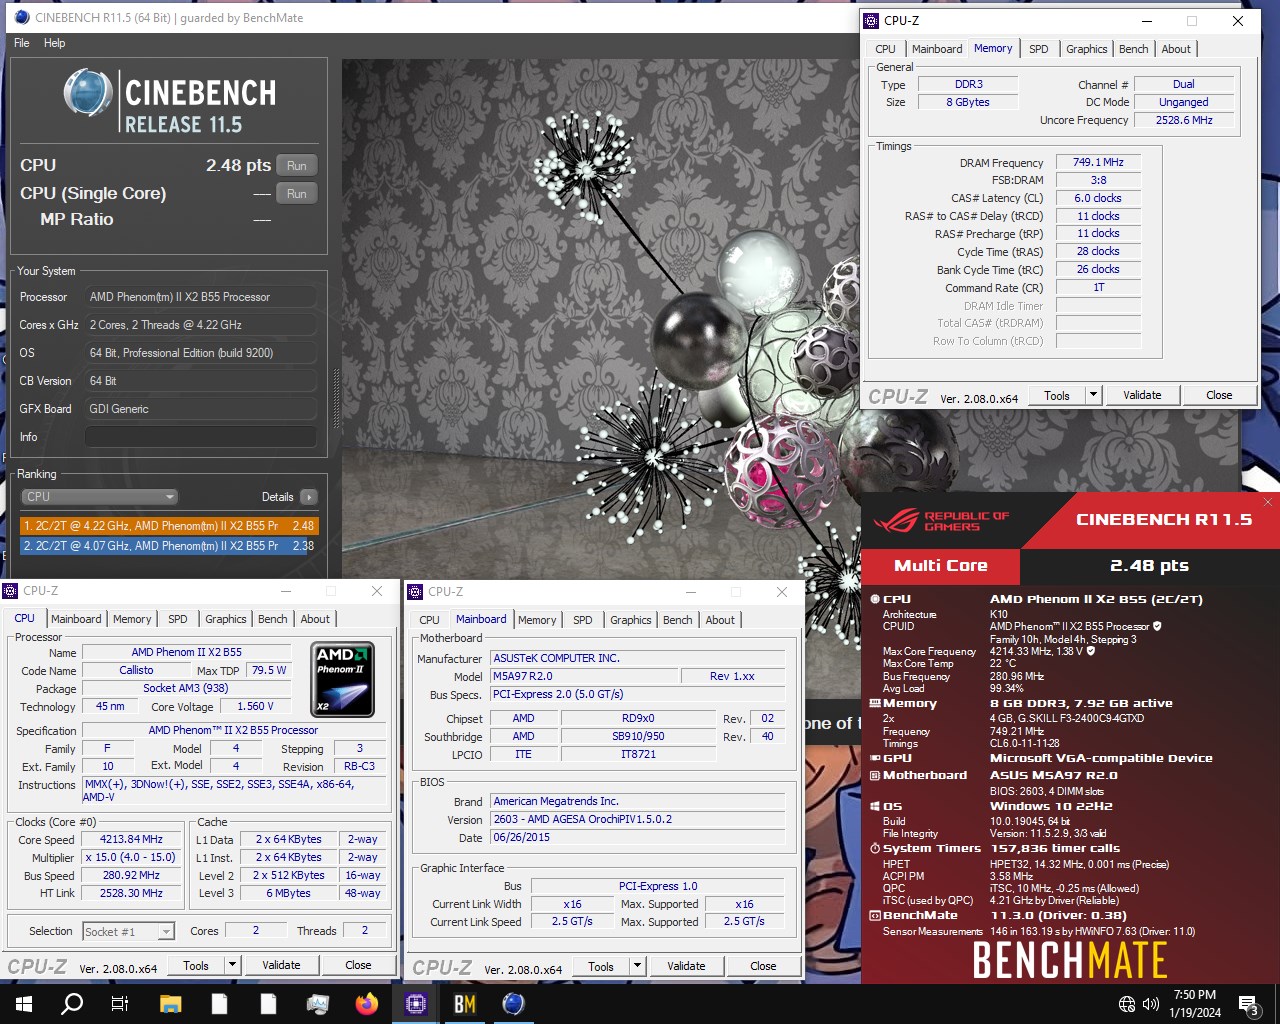This screenshot has width=1280, height=1024.
Task: Run the CPU Single Core test
Action: (296, 194)
